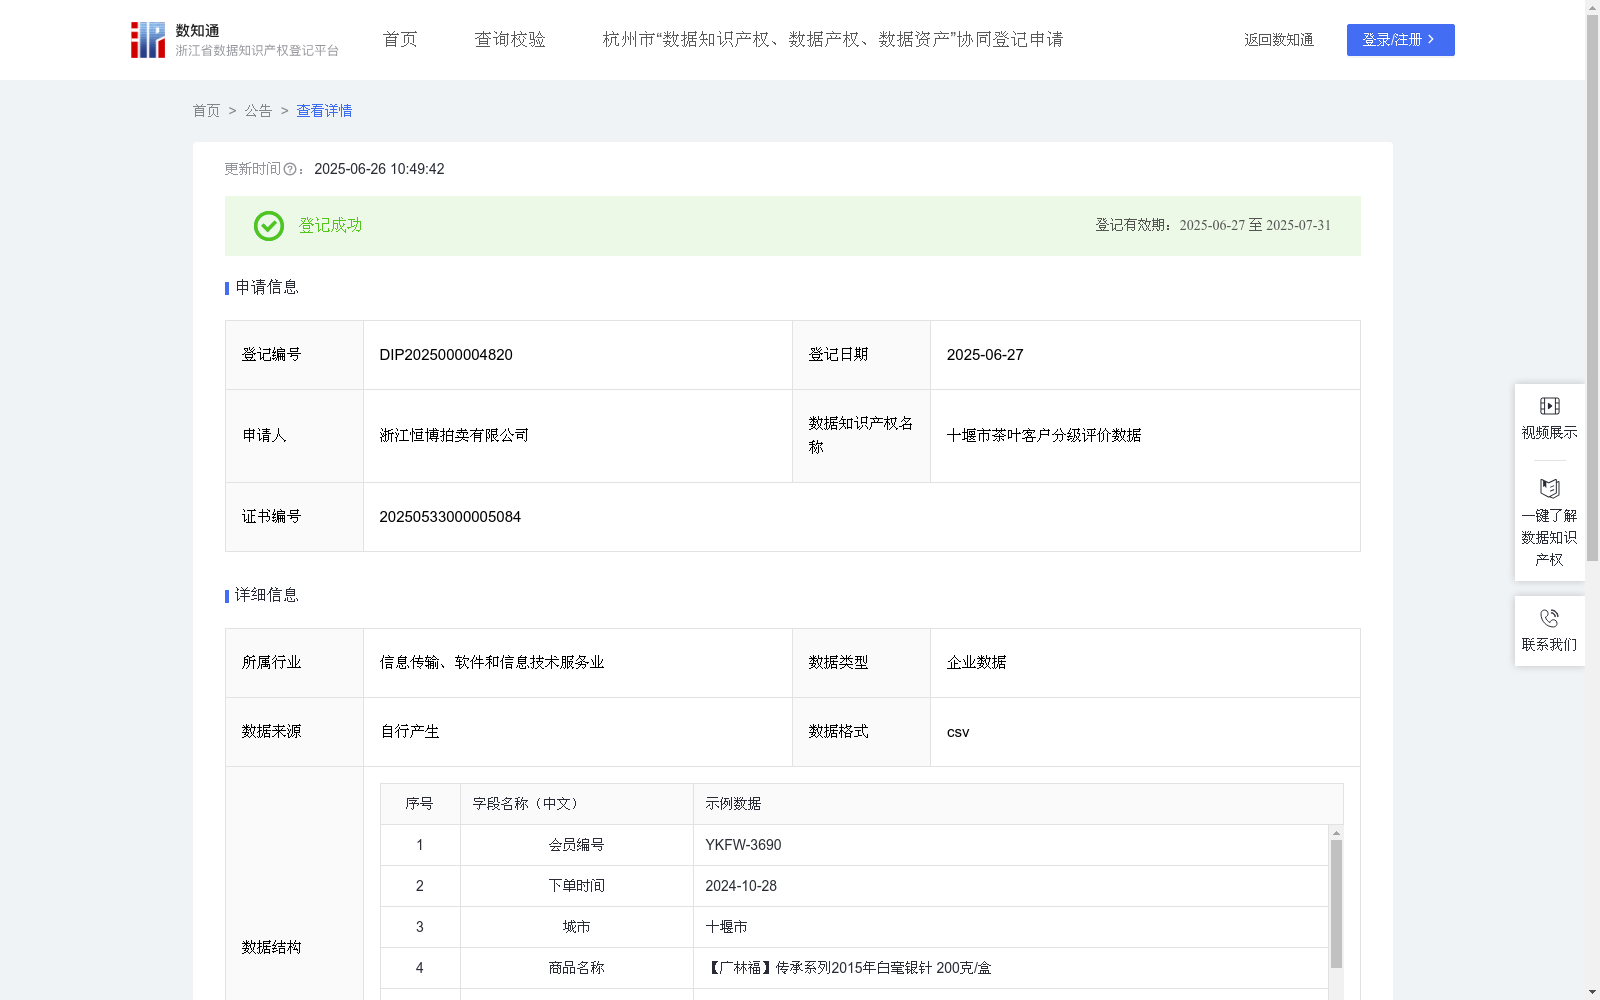Click the 查看详情 breadcrumb item
This screenshot has width=1600, height=1000.
click(x=324, y=111)
